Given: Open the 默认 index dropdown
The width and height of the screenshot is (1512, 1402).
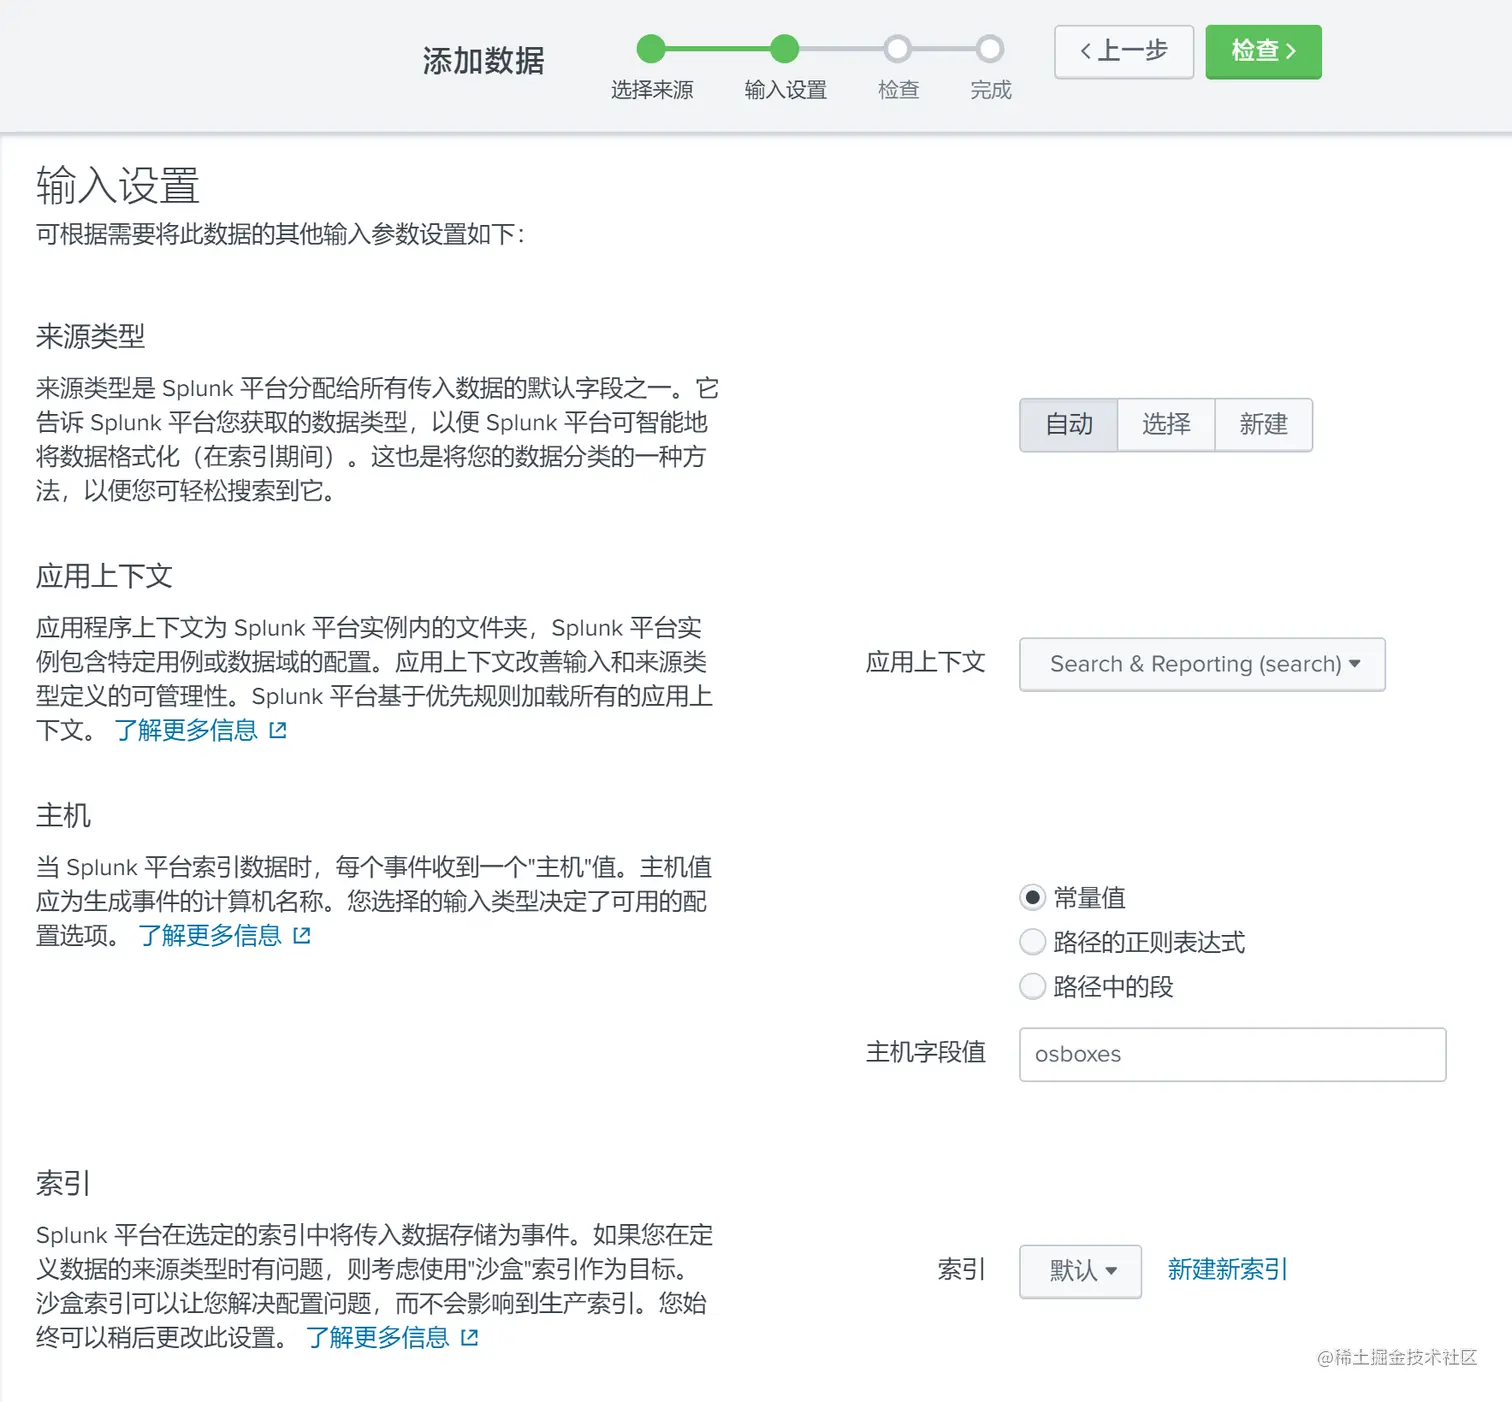Looking at the screenshot, I should [x=1080, y=1271].
